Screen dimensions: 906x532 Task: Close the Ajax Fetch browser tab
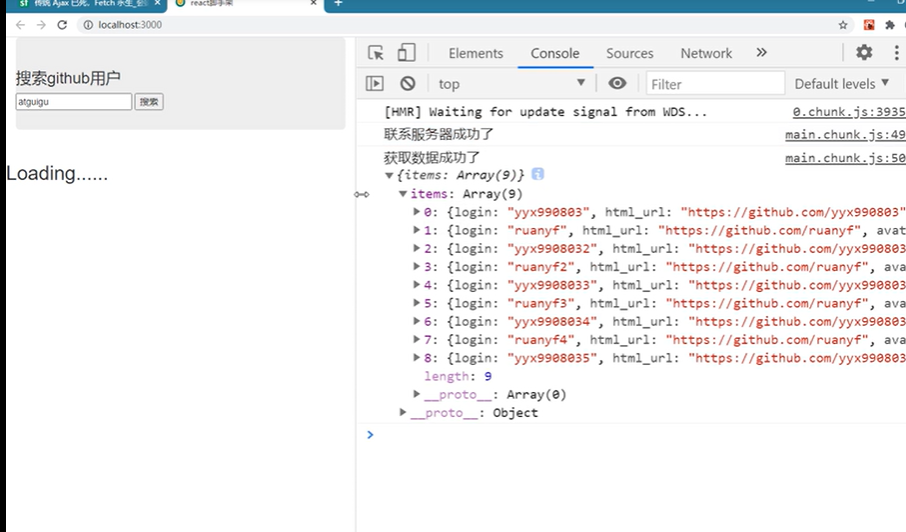[157, 3]
